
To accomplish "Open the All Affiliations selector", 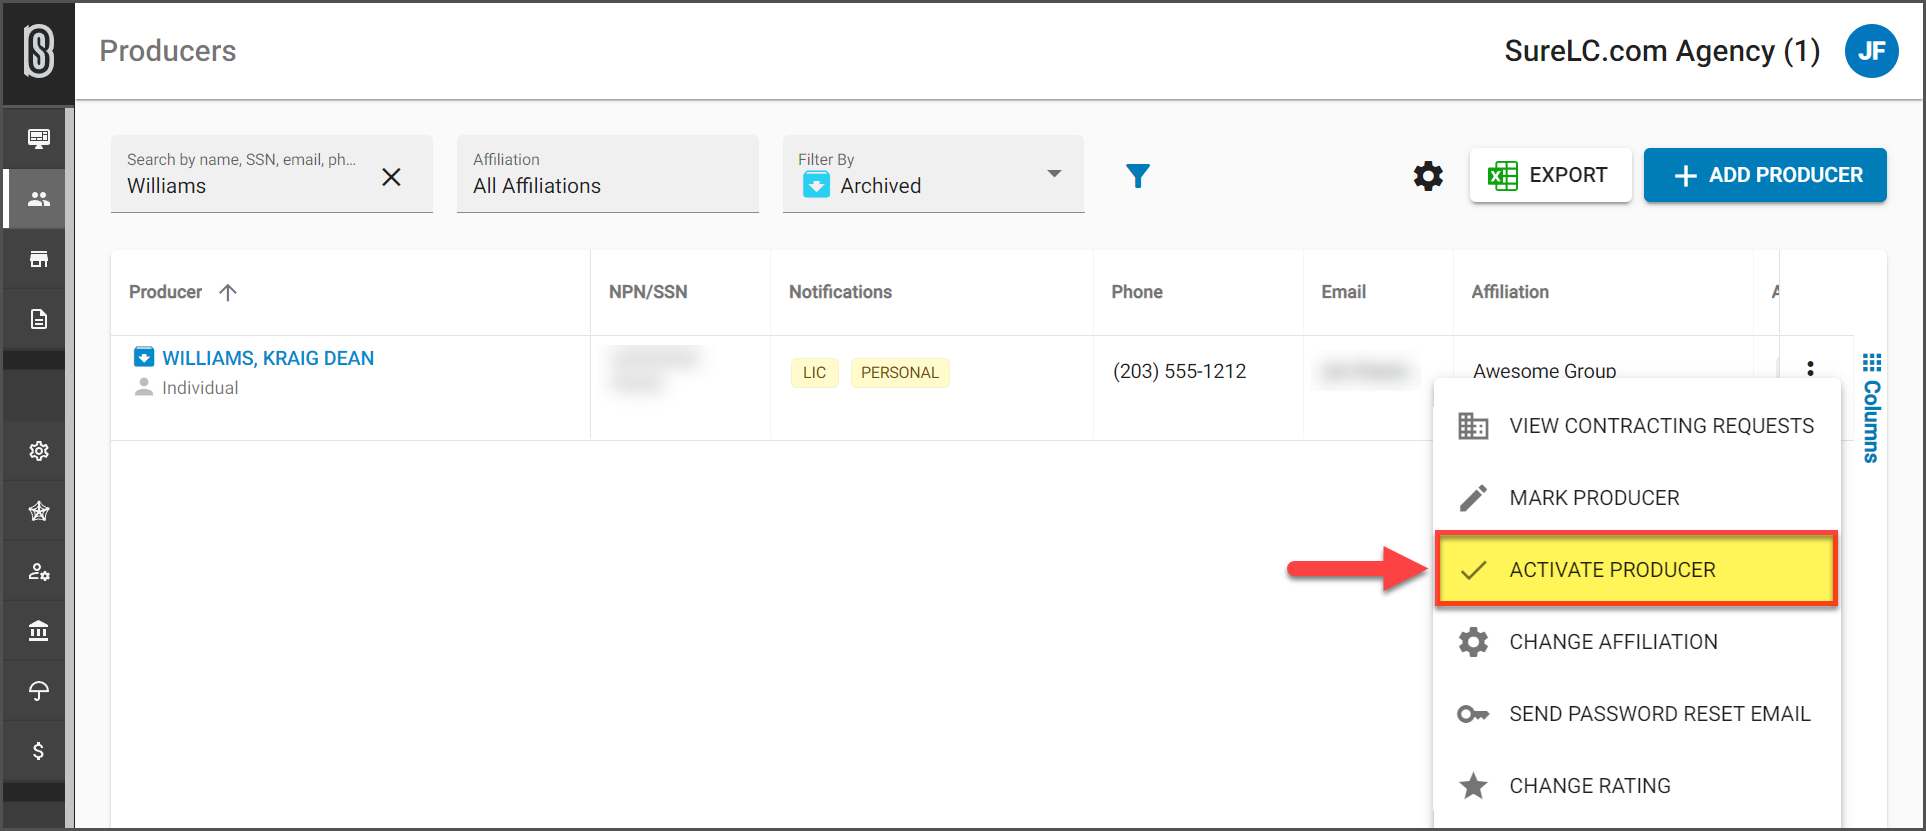I will click(x=608, y=174).
